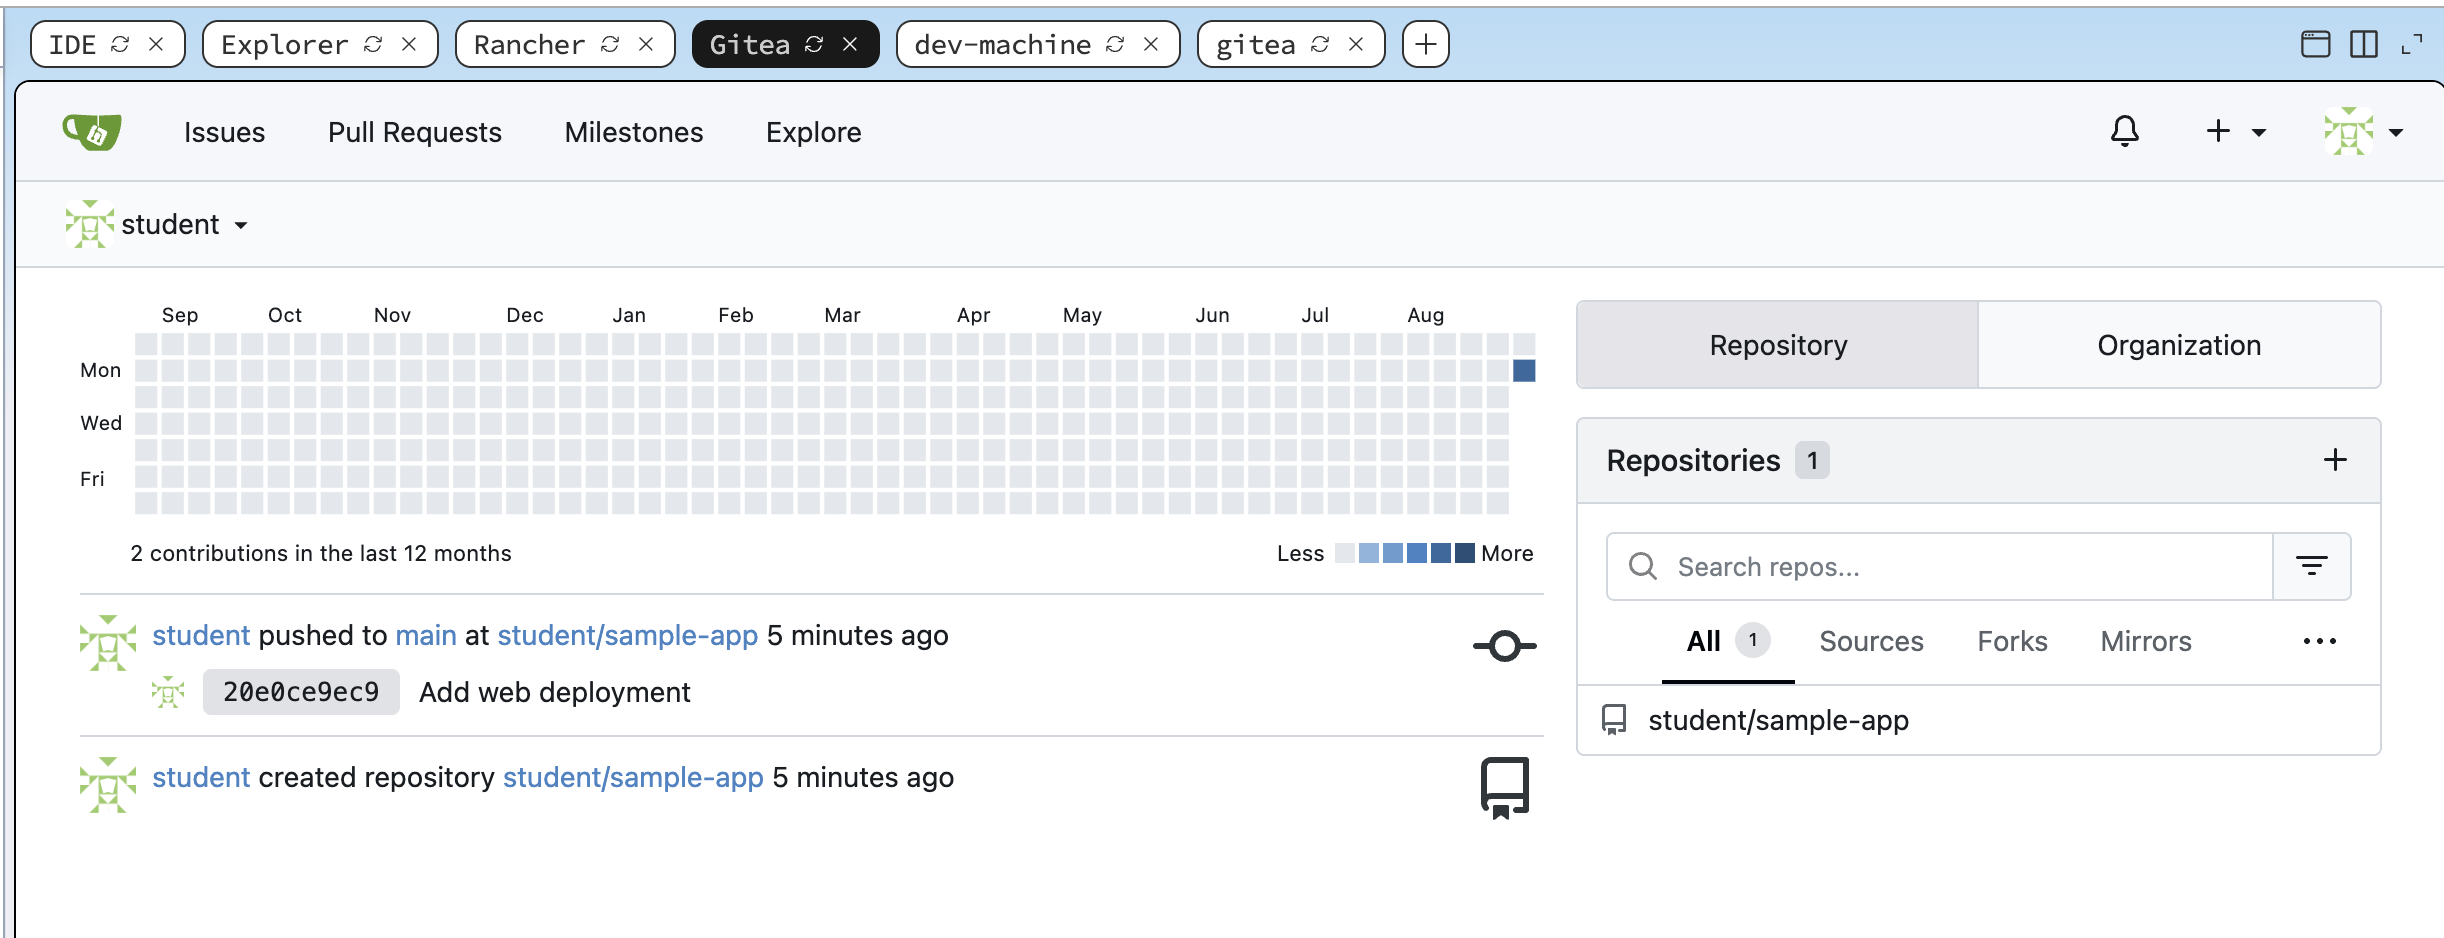Viewport: 2444px width, 938px height.
Task: Switch to the Explorer tab
Action: pos(285,44)
